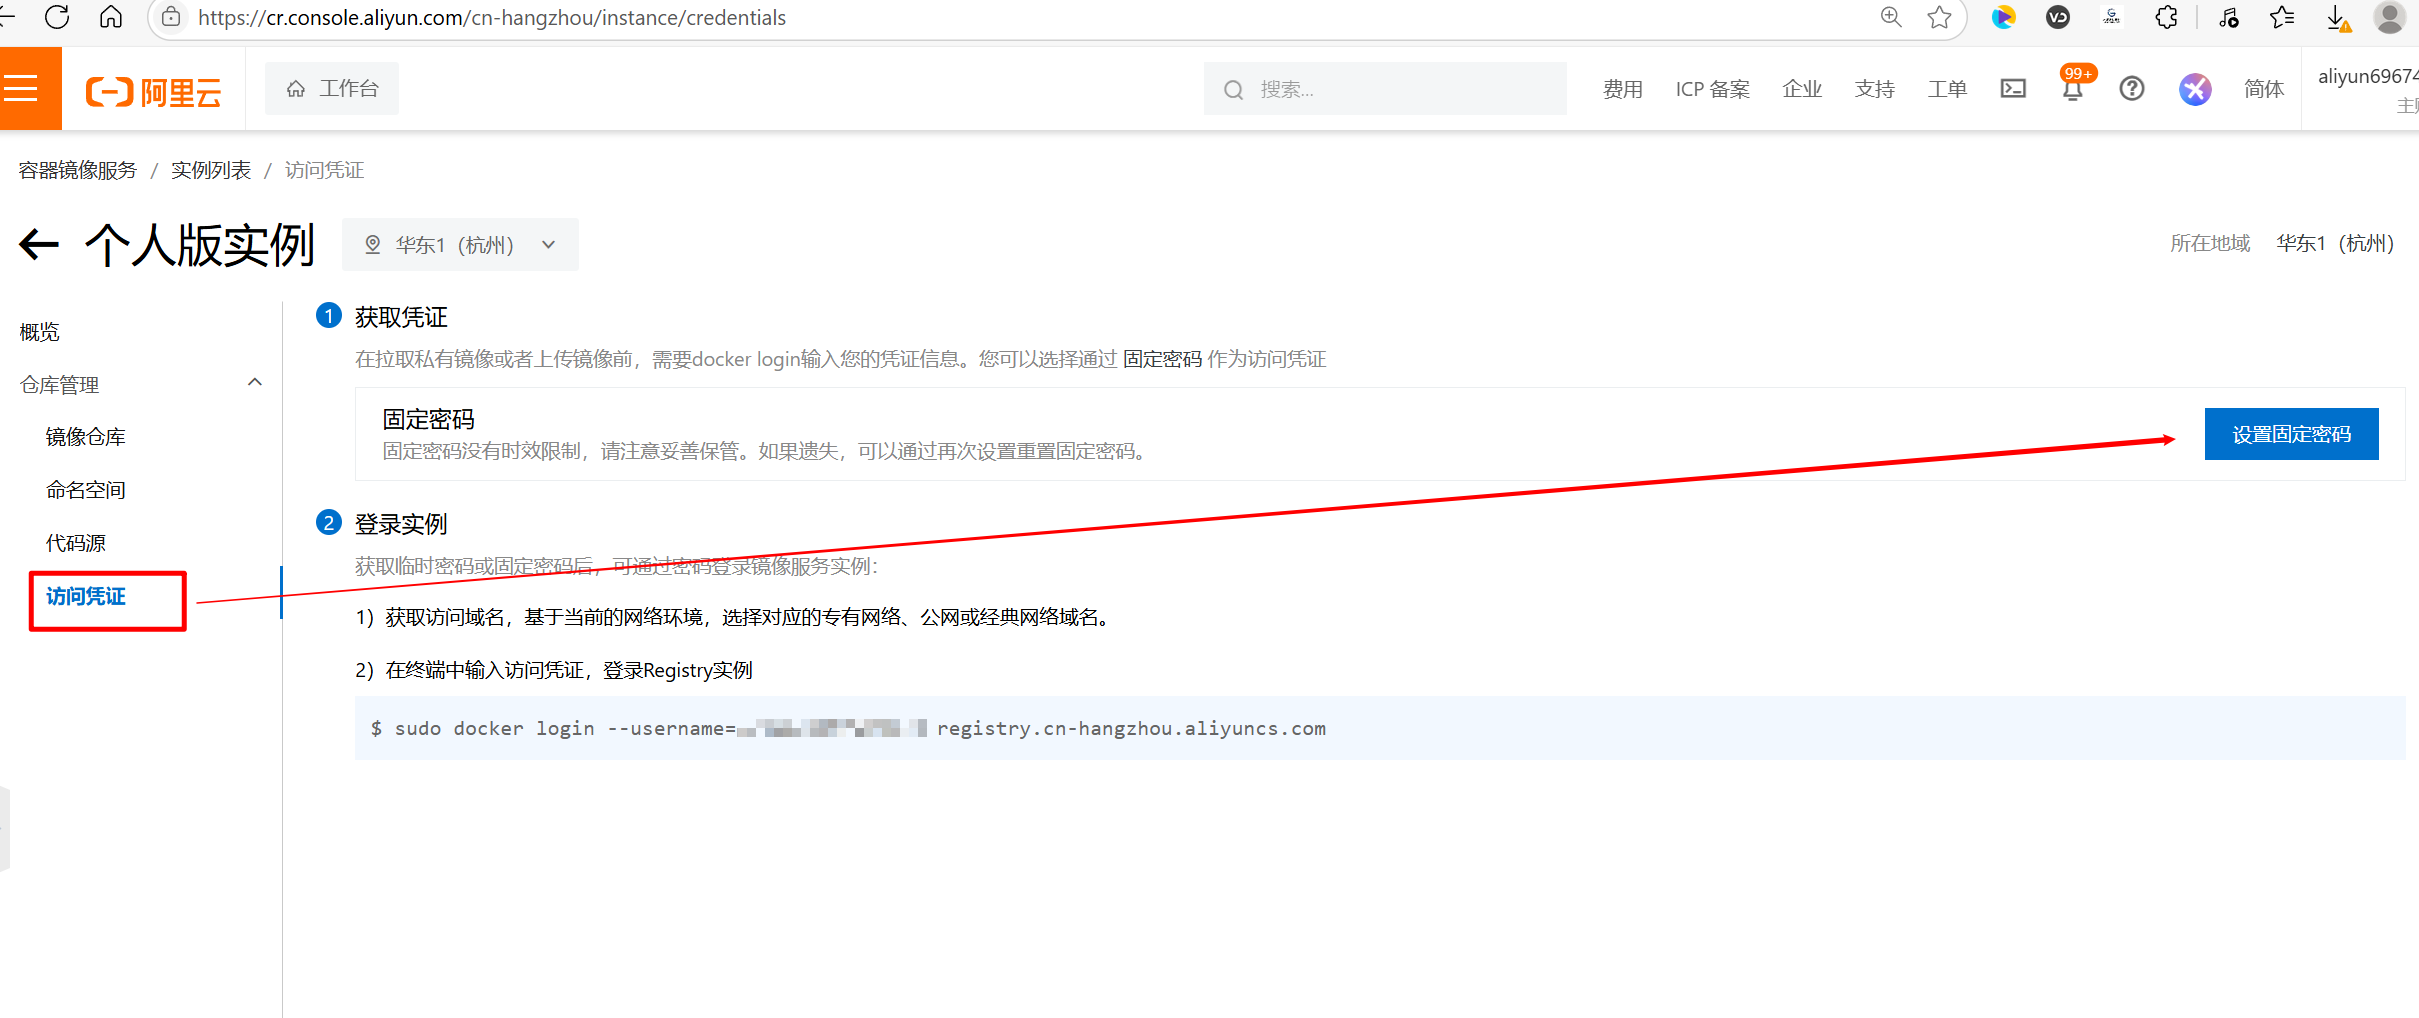Open the 简体 language selector
This screenshot has height=1018, width=2419.
coord(2263,89)
